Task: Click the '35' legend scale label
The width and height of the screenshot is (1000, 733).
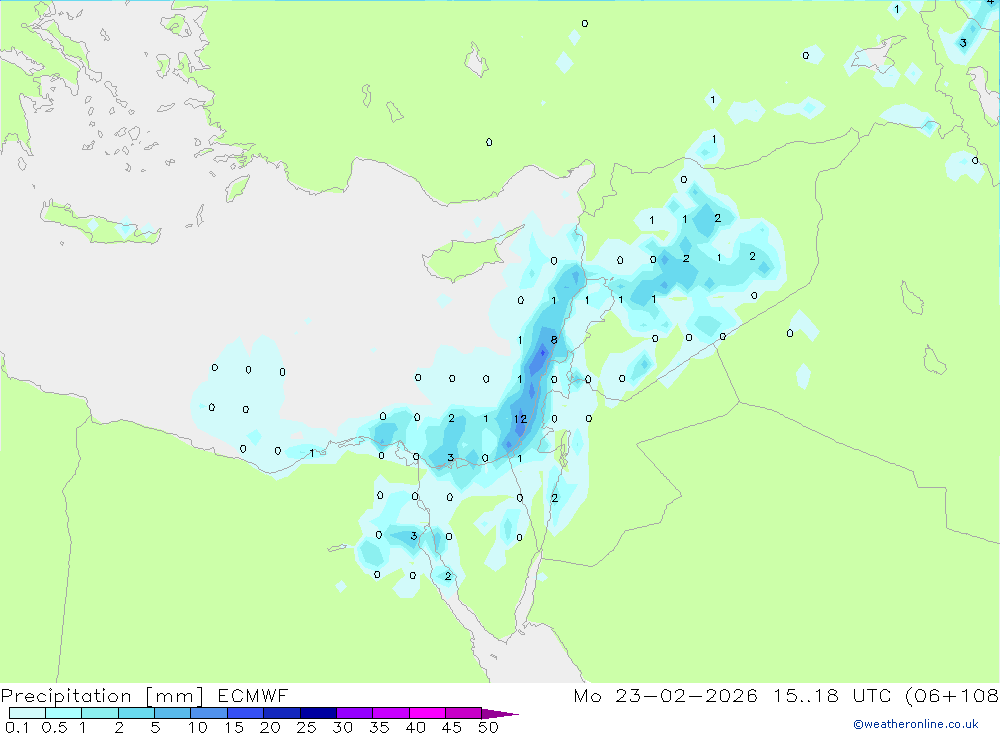Action: [379, 727]
